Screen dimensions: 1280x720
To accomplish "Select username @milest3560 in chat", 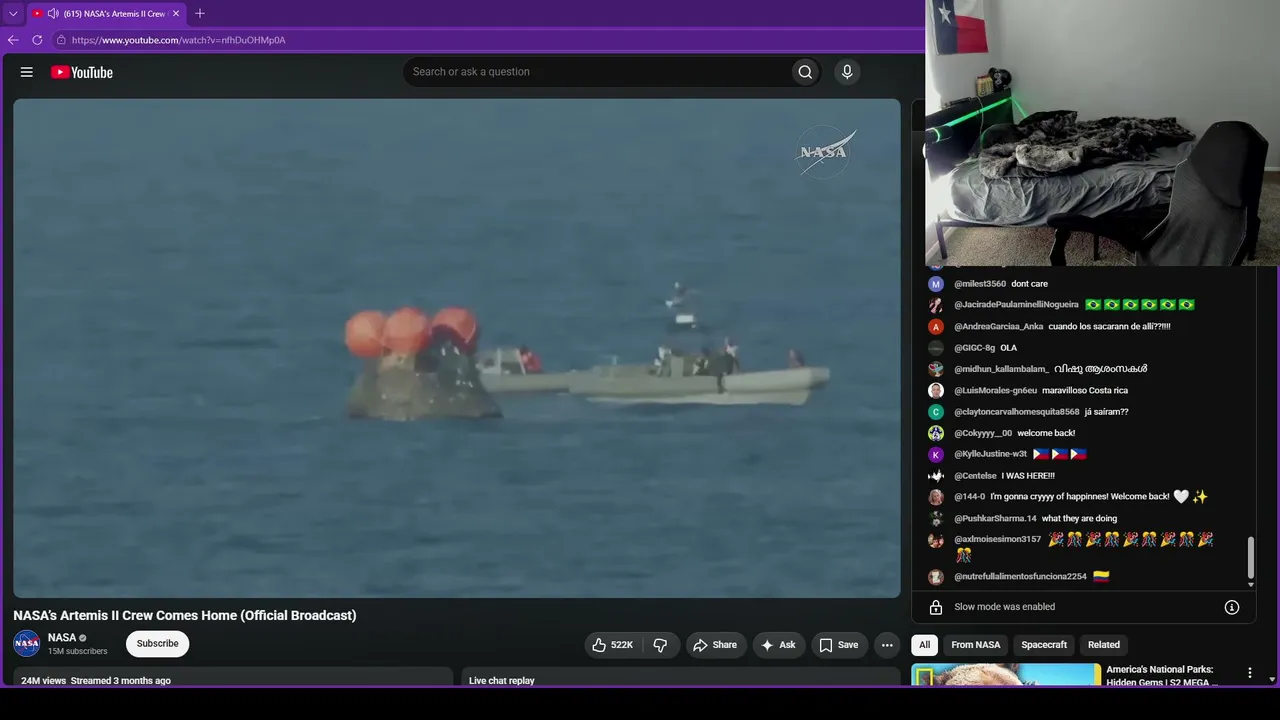I will 980,284.
